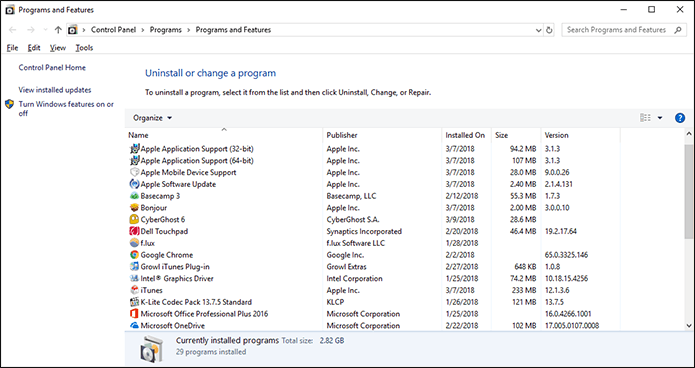
Task: Click the scrollbar up arrow
Action: [689, 133]
